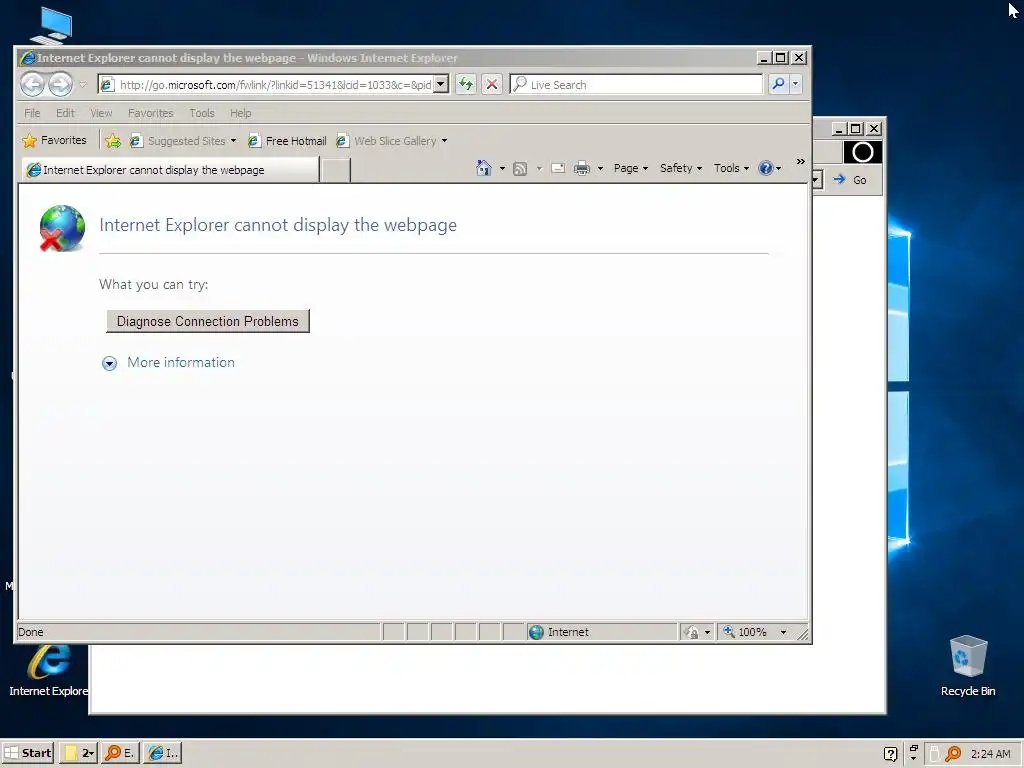This screenshot has height=768, width=1024.
Task: Go back with the Back arrow button
Action: point(32,84)
